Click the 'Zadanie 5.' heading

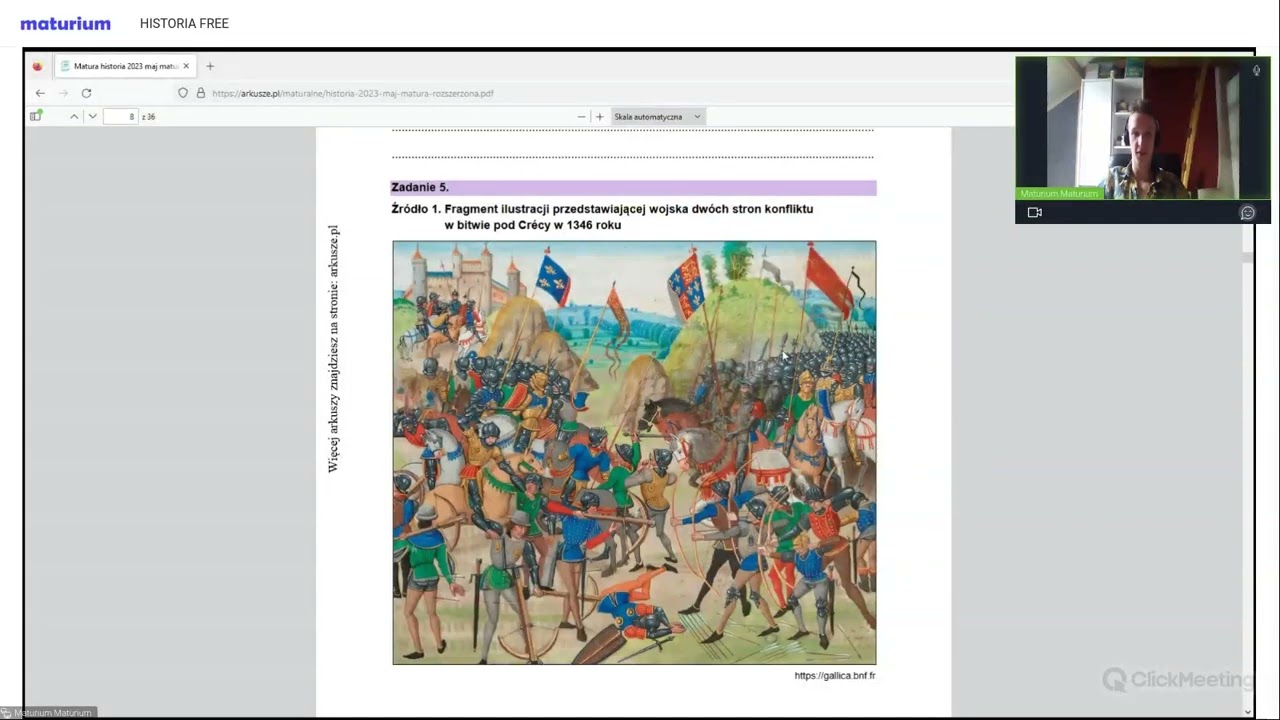[x=420, y=187]
